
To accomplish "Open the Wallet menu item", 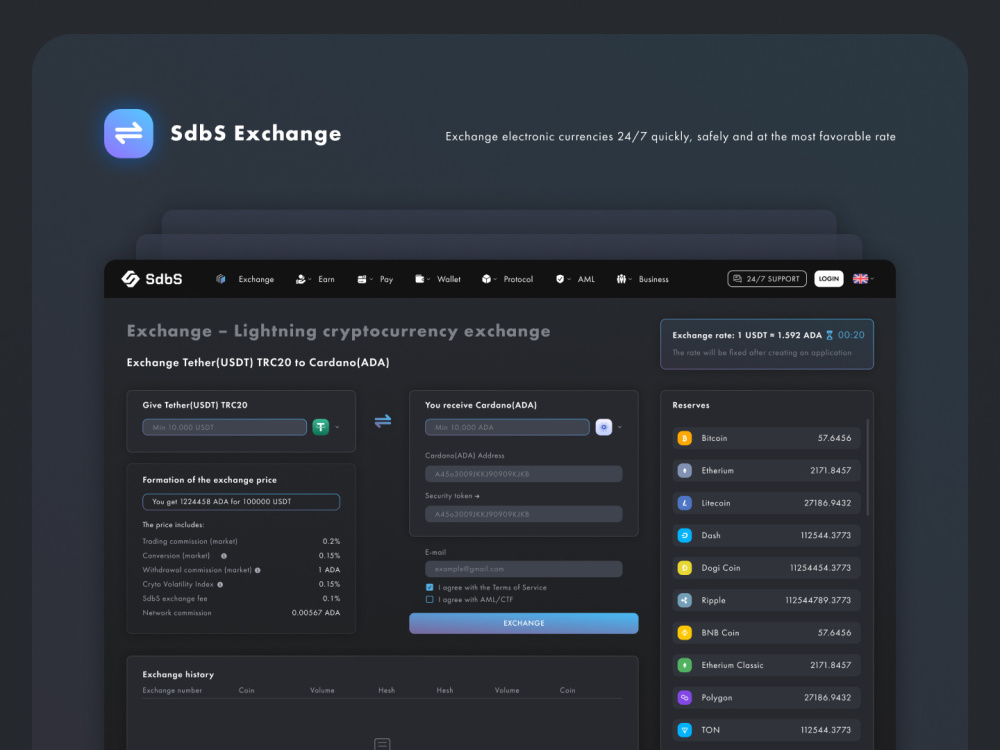I will pyautogui.click(x=449, y=279).
